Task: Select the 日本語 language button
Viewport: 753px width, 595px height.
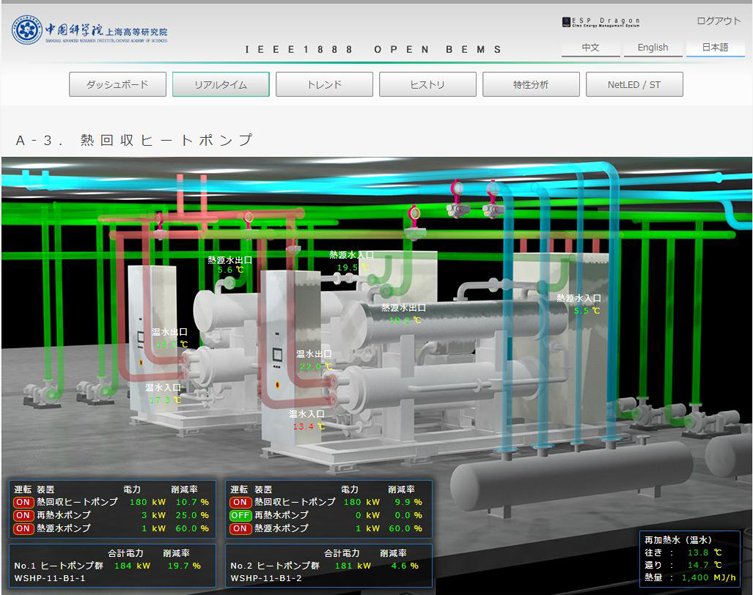Action: pos(716,48)
